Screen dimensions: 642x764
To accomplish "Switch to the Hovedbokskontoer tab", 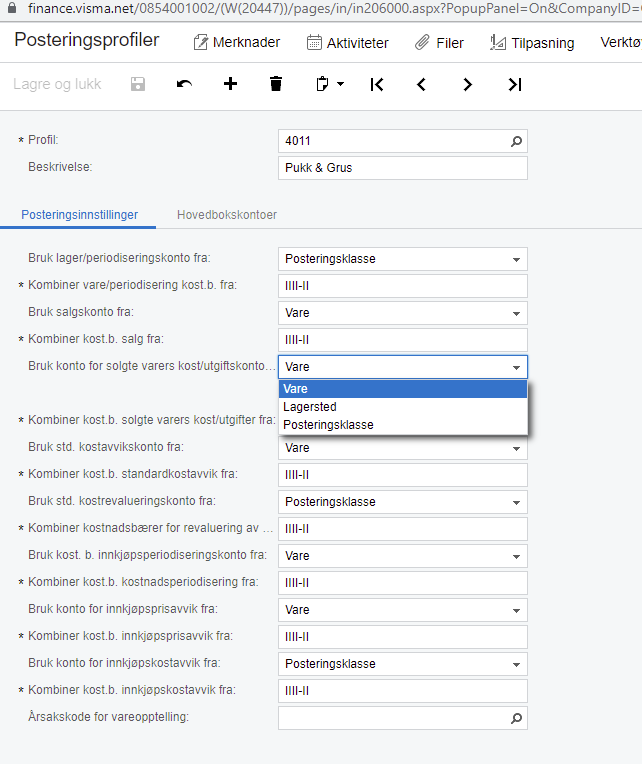I will [227, 215].
